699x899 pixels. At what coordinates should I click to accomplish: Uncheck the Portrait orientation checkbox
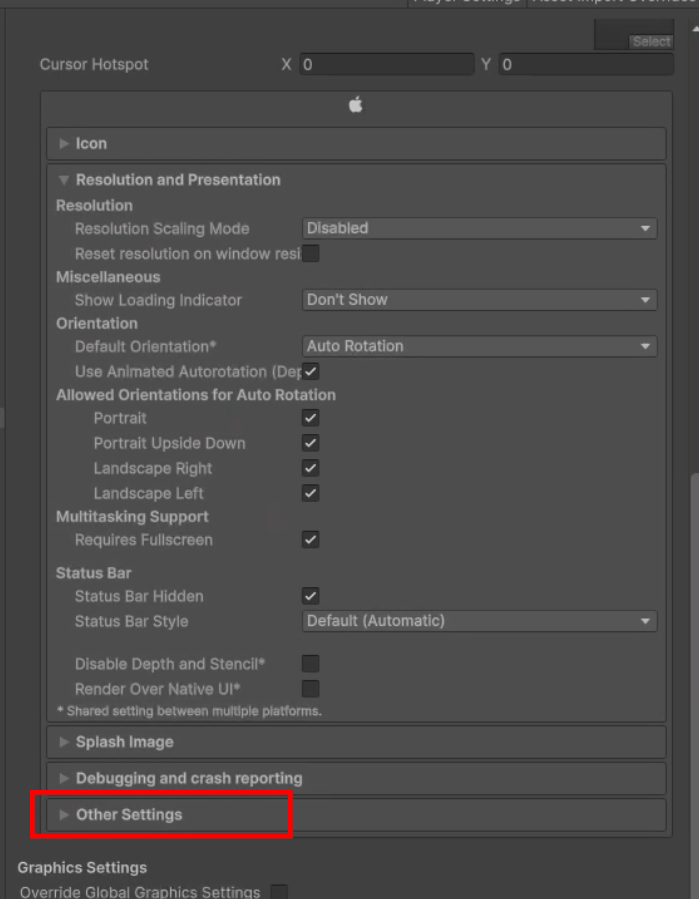coord(311,418)
